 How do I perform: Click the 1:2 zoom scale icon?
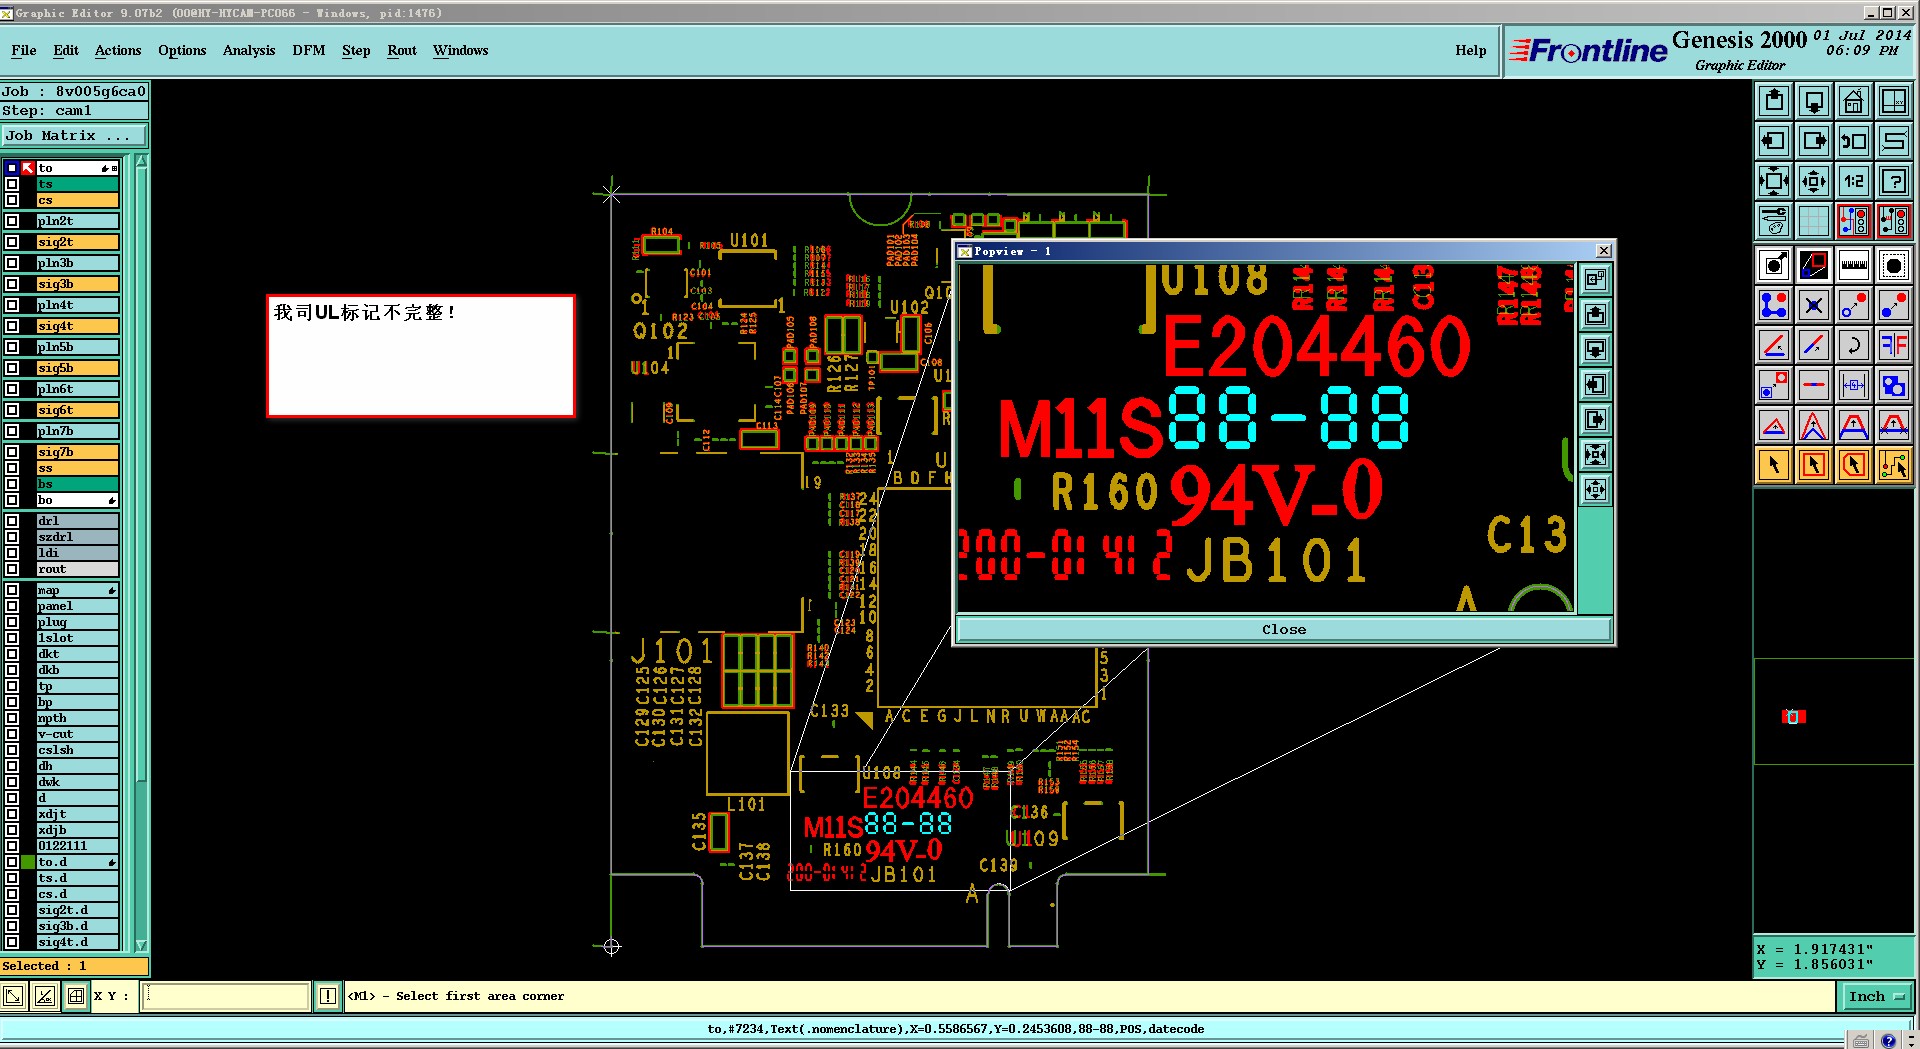[x=1854, y=181]
